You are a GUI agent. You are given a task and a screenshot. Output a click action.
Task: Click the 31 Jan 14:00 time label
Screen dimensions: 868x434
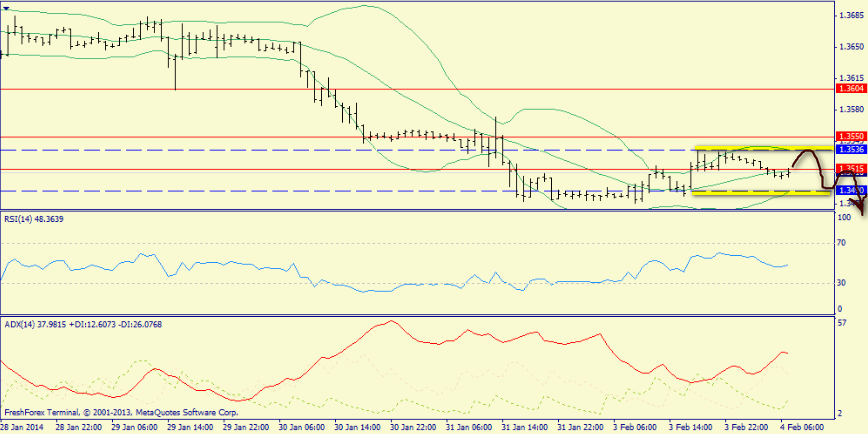point(524,428)
